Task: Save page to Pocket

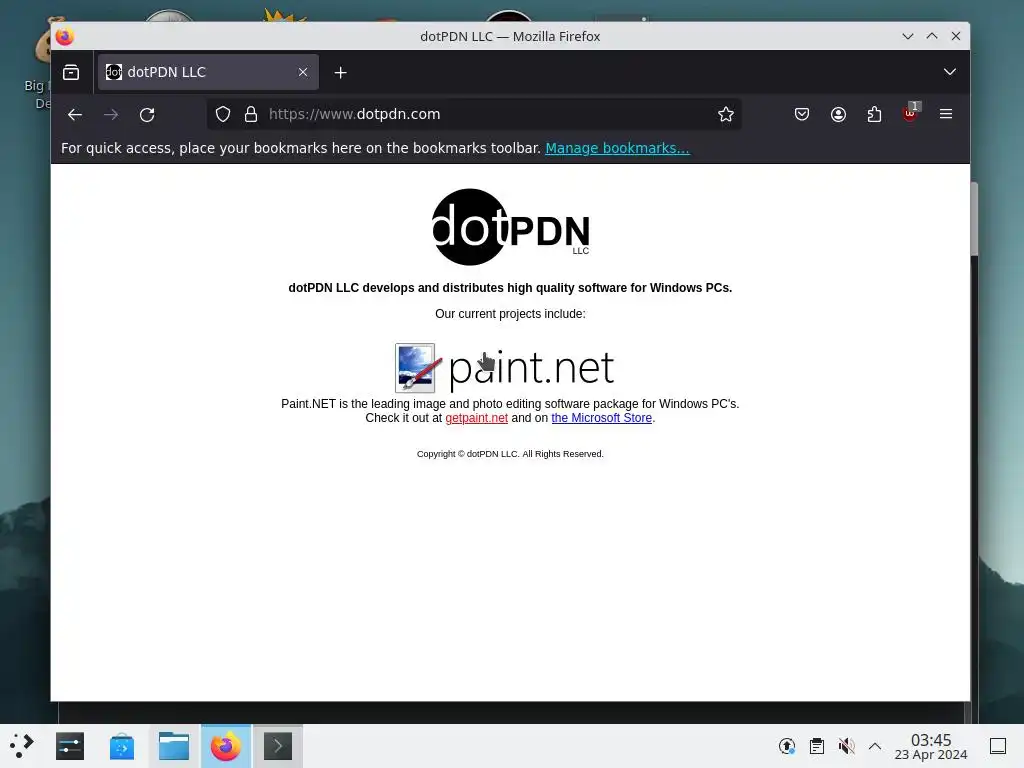Action: point(802,114)
